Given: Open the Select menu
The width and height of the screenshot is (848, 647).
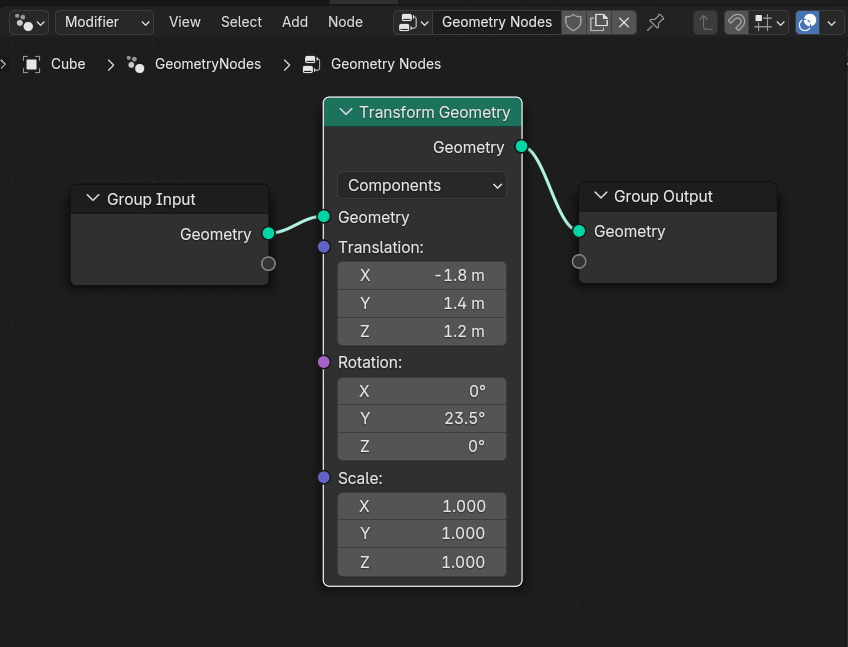Looking at the screenshot, I should [x=241, y=22].
